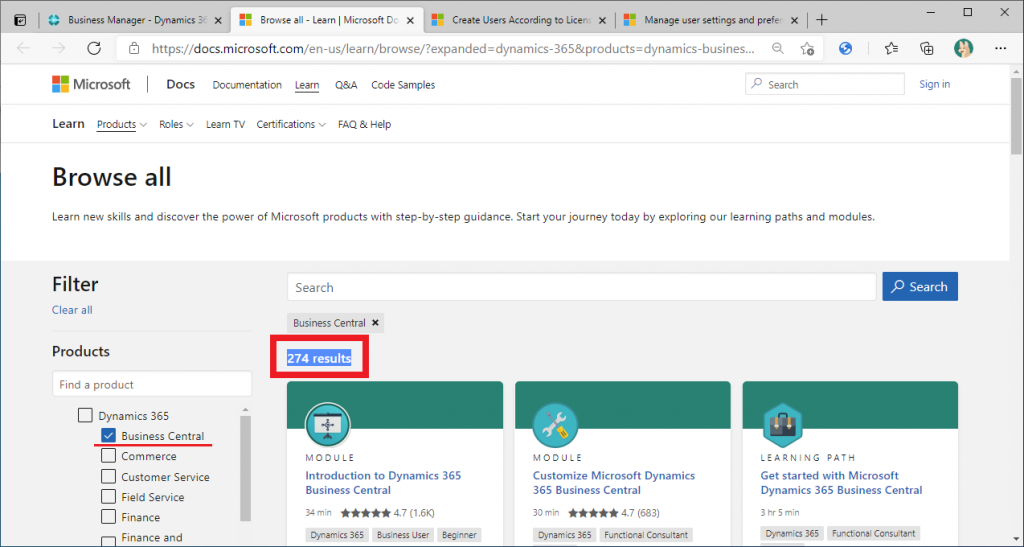Viewport: 1024px width, 547px height.
Task: Open Documentation in the Docs header
Action: tap(247, 85)
